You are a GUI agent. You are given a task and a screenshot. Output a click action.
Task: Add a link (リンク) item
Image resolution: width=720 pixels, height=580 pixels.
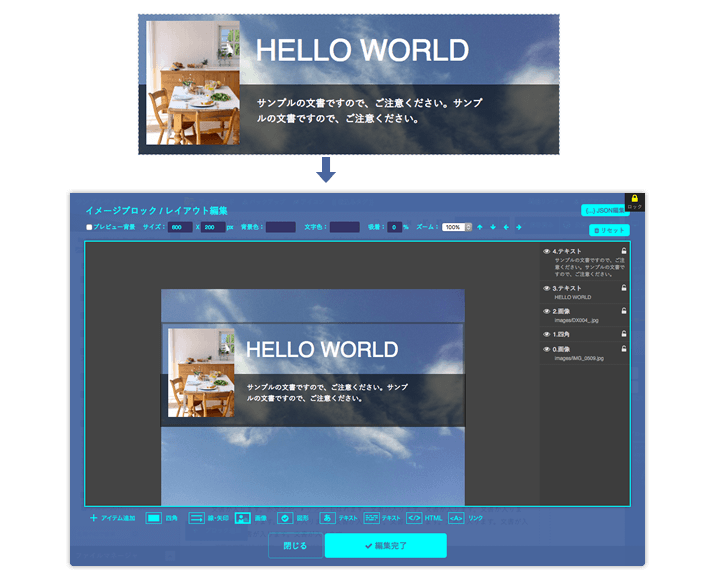click(456, 518)
